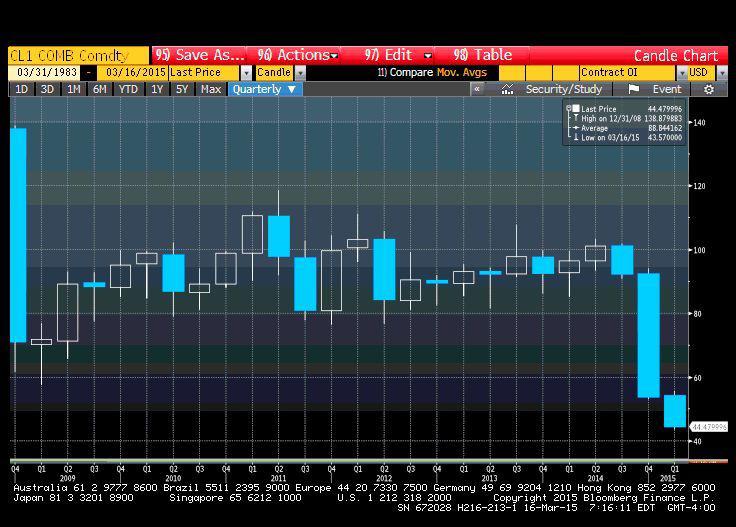This screenshot has height=527, width=736.
Task: Click the USD currency field
Action: tap(702, 73)
